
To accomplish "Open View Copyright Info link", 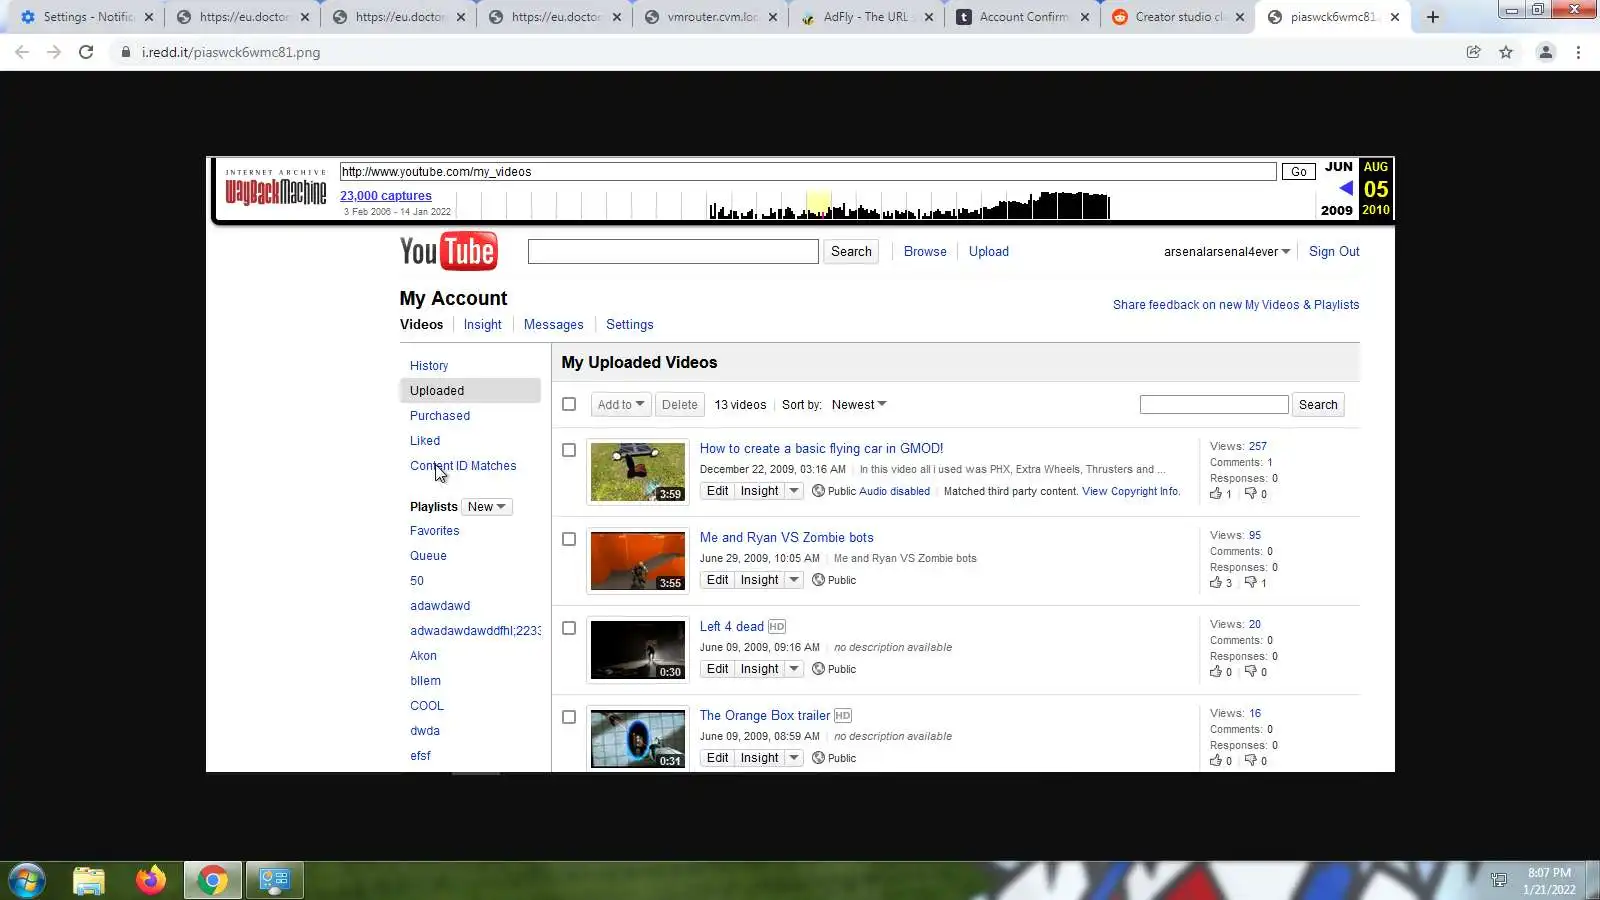I will tap(1131, 492).
